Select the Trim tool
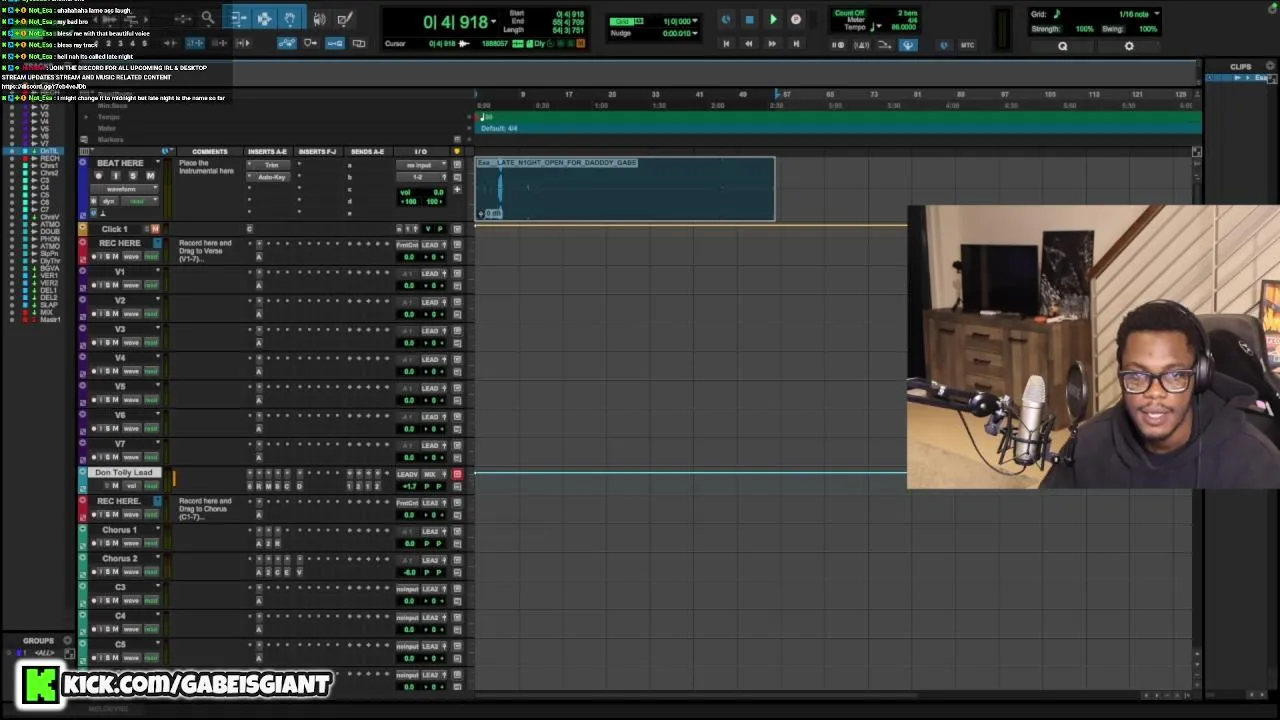Viewport: 1280px width, 720px height. pos(238,19)
